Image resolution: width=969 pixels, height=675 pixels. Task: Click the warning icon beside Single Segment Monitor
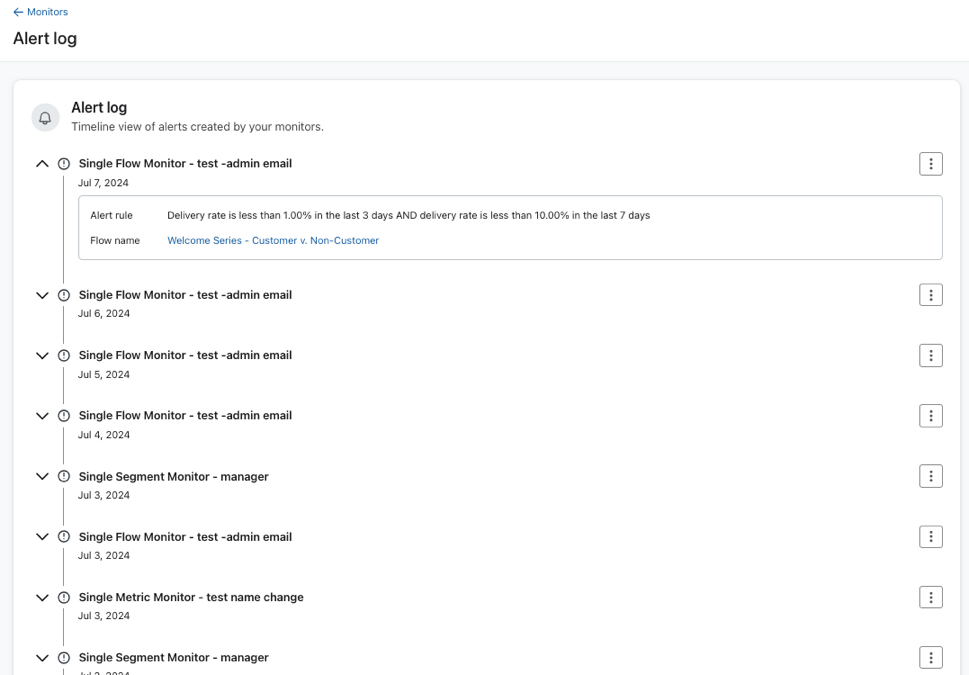pyautogui.click(x=63, y=476)
